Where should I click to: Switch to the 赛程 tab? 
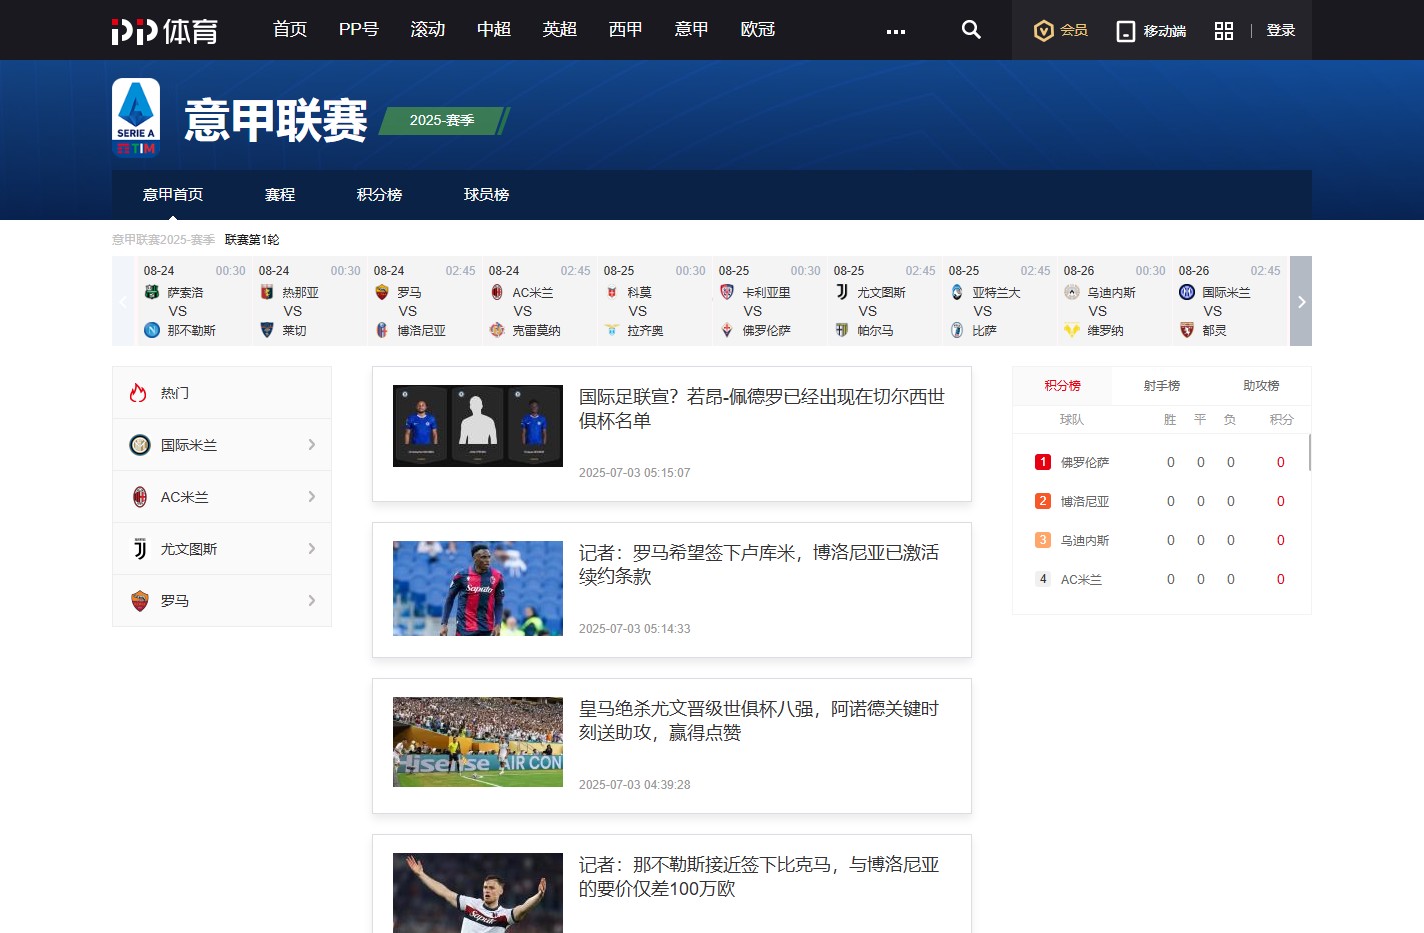pyautogui.click(x=280, y=195)
